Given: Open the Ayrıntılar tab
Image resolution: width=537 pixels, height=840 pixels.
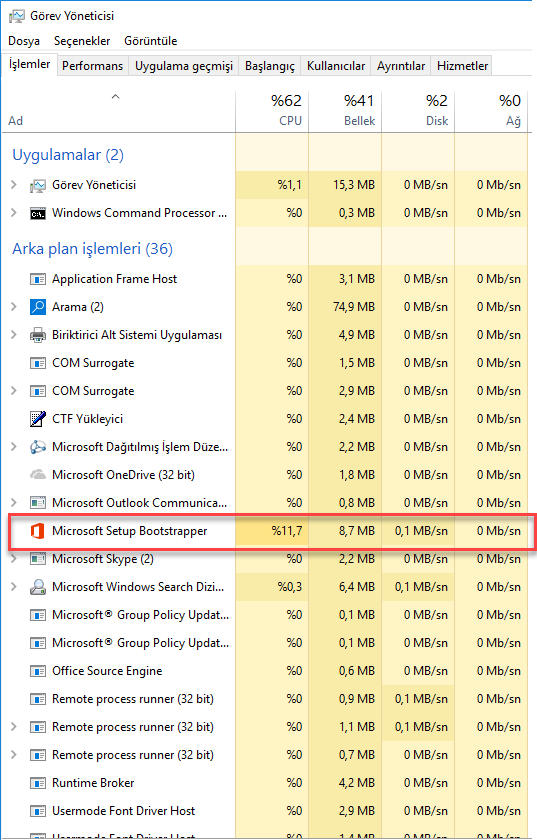Looking at the screenshot, I should tap(401, 66).
